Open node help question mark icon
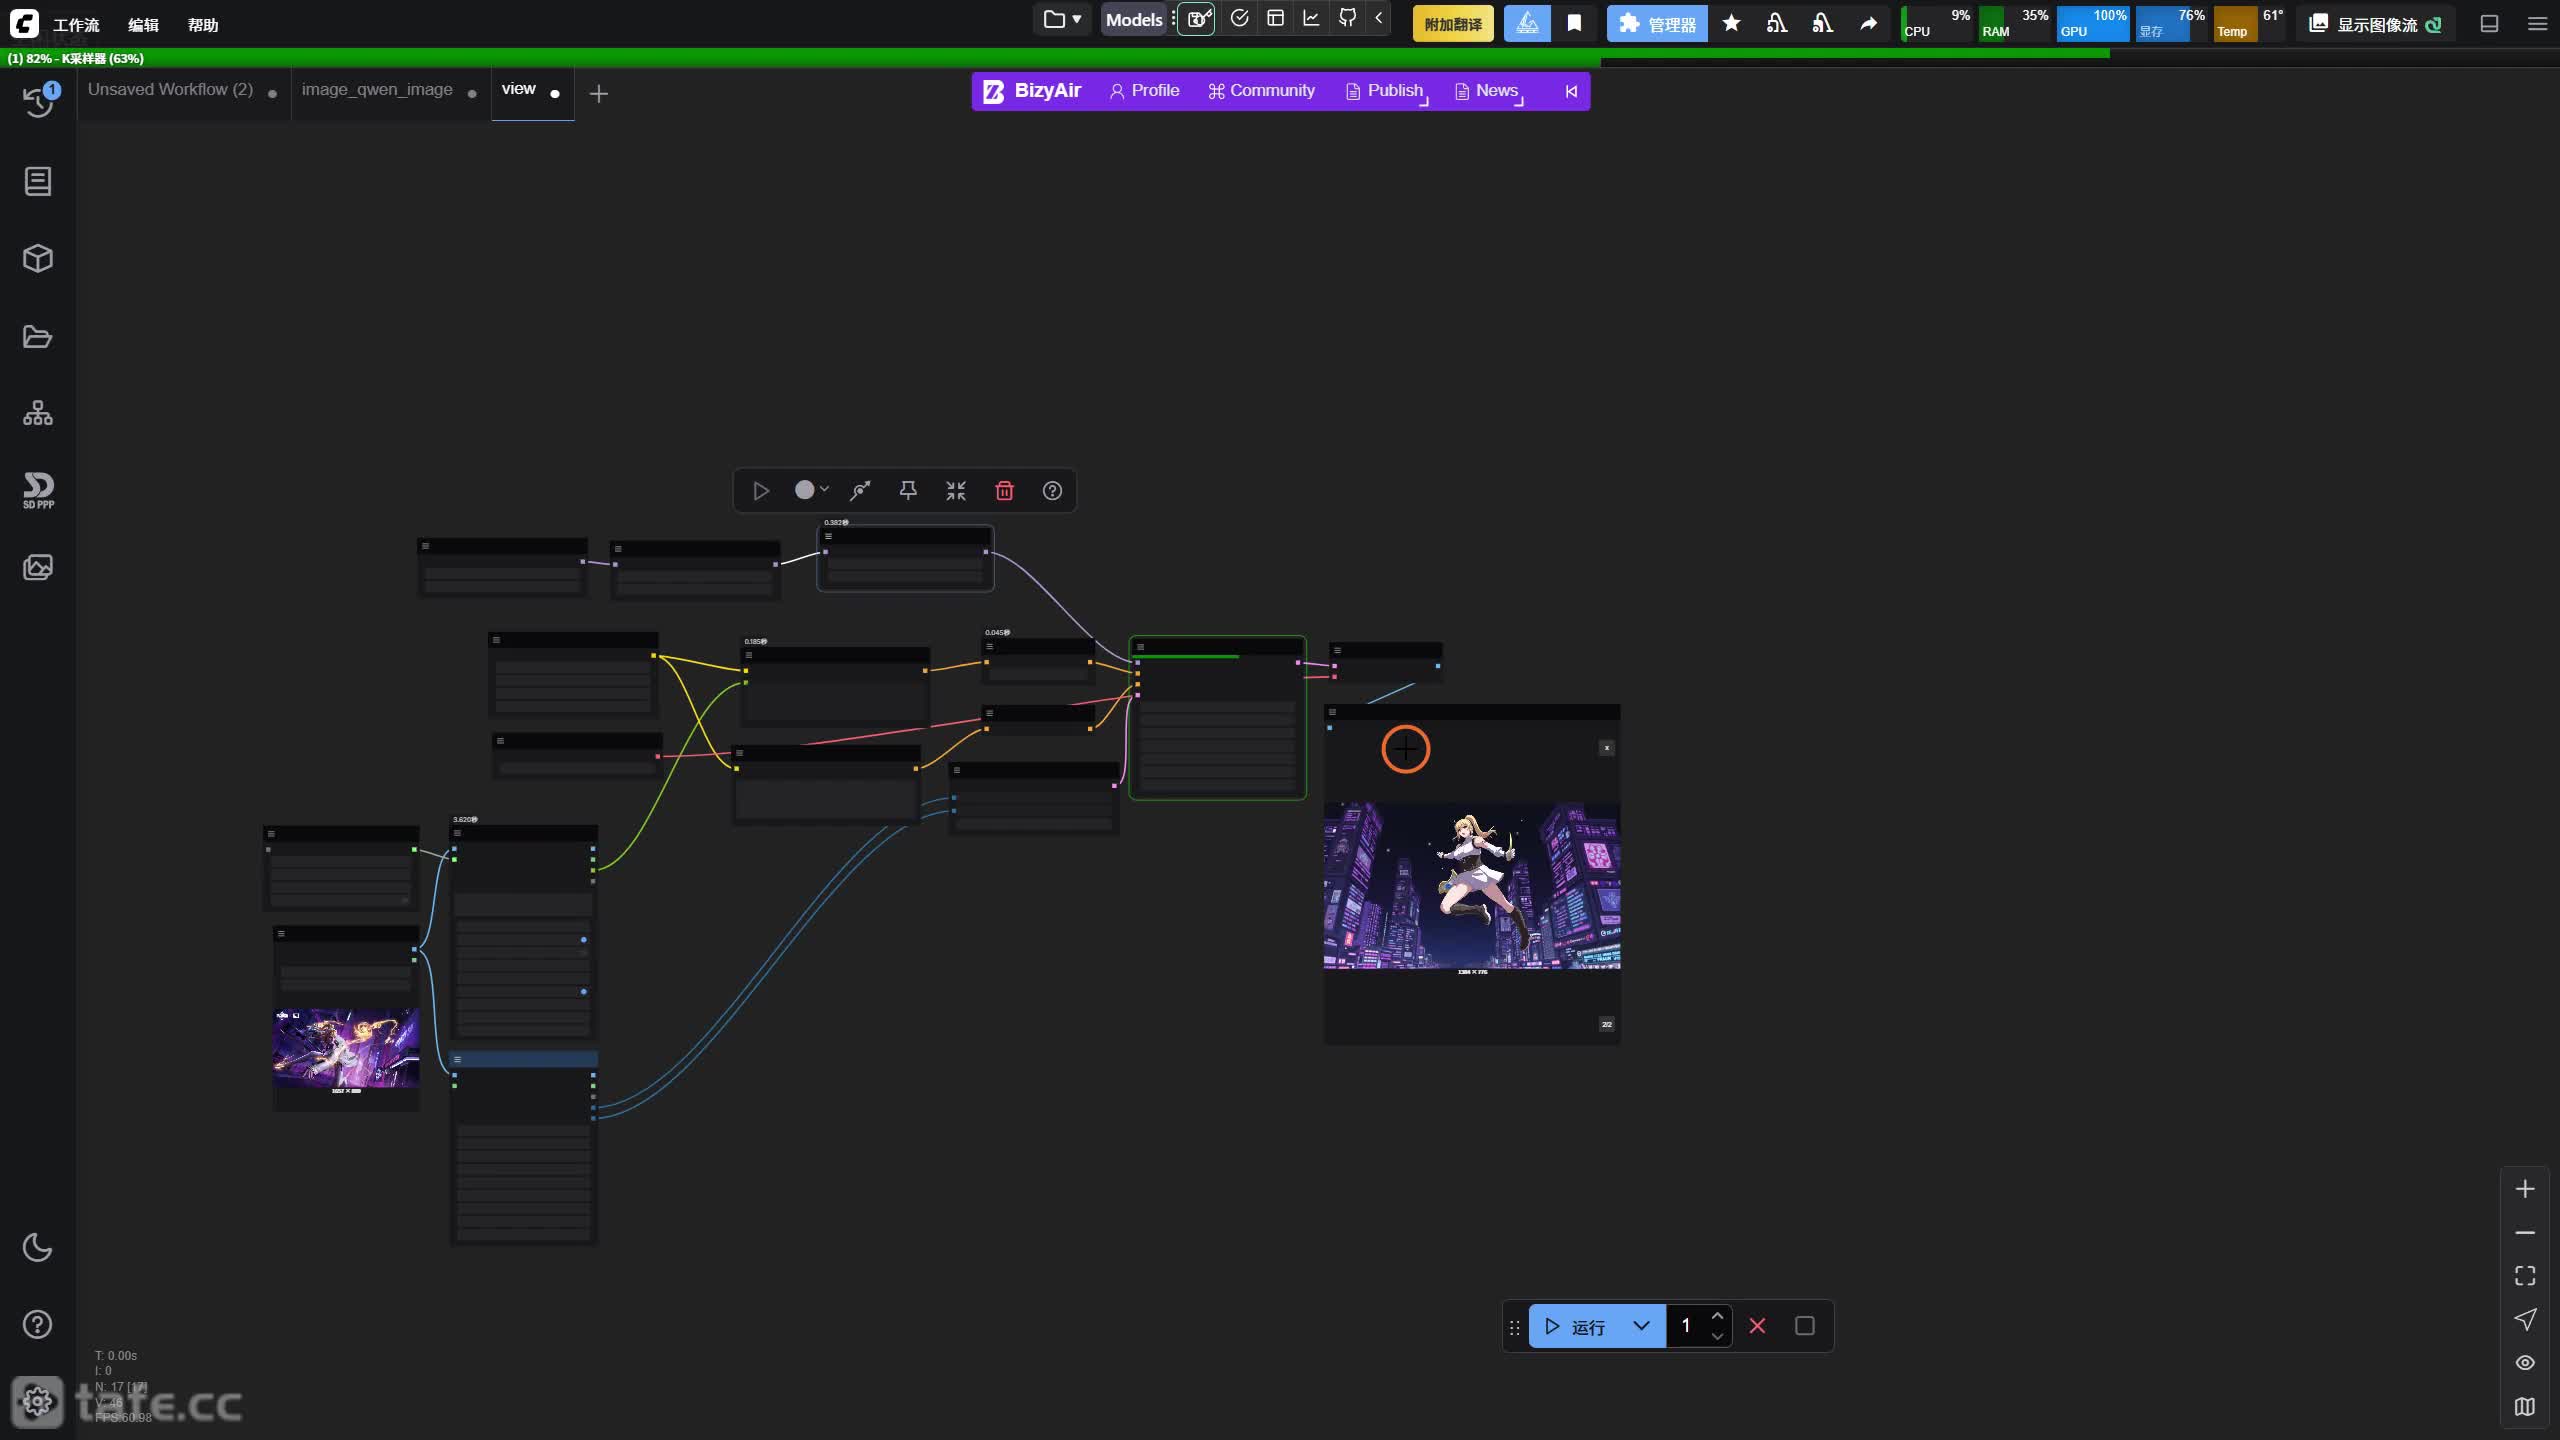The height and width of the screenshot is (1440, 2560). 1052,491
